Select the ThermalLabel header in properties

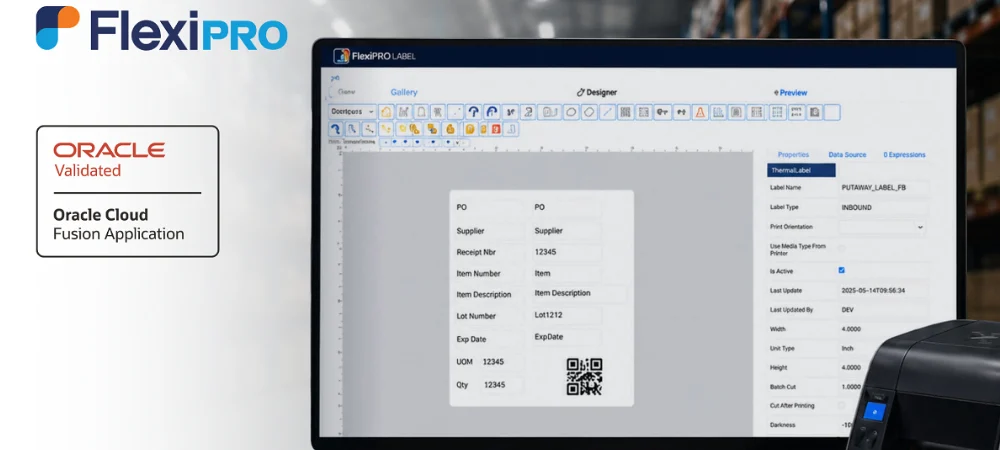click(801, 170)
